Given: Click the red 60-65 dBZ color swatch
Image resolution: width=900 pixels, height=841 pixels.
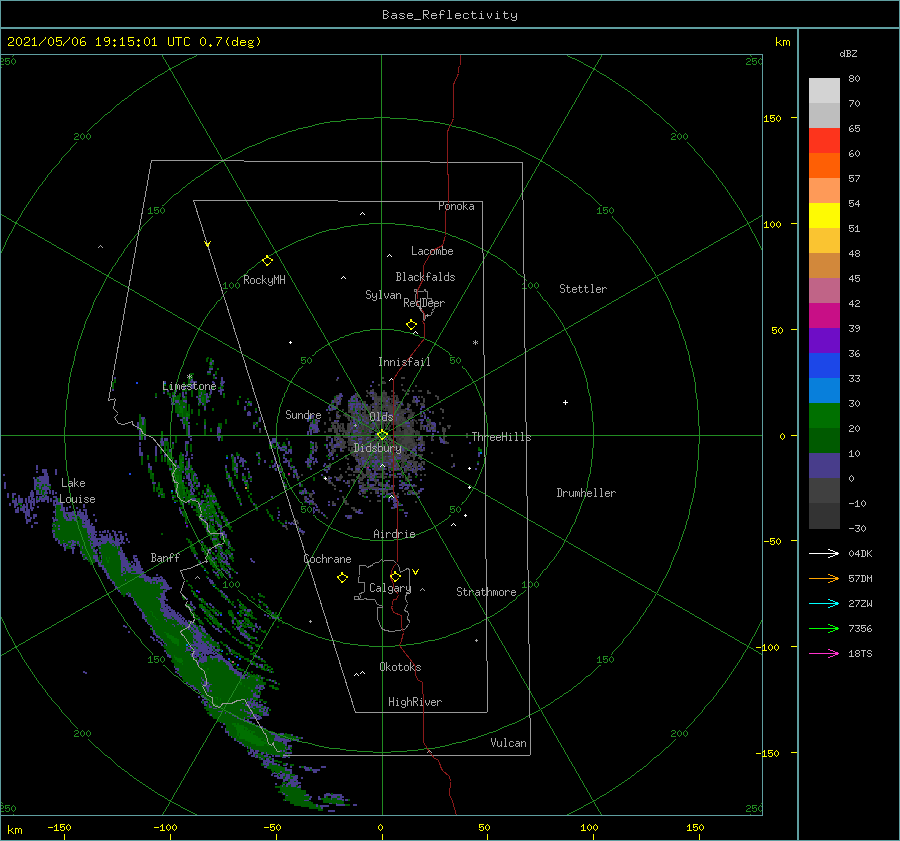Looking at the screenshot, I should pos(824,141).
